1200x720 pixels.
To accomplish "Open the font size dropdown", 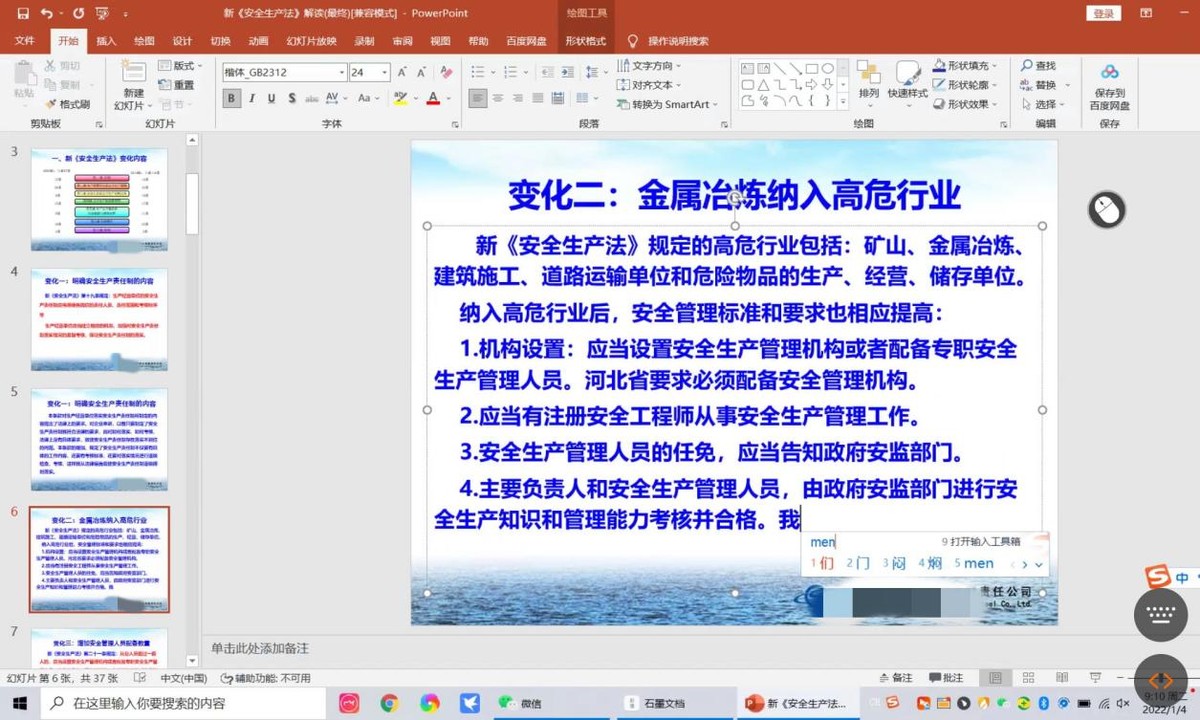I will point(384,72).
